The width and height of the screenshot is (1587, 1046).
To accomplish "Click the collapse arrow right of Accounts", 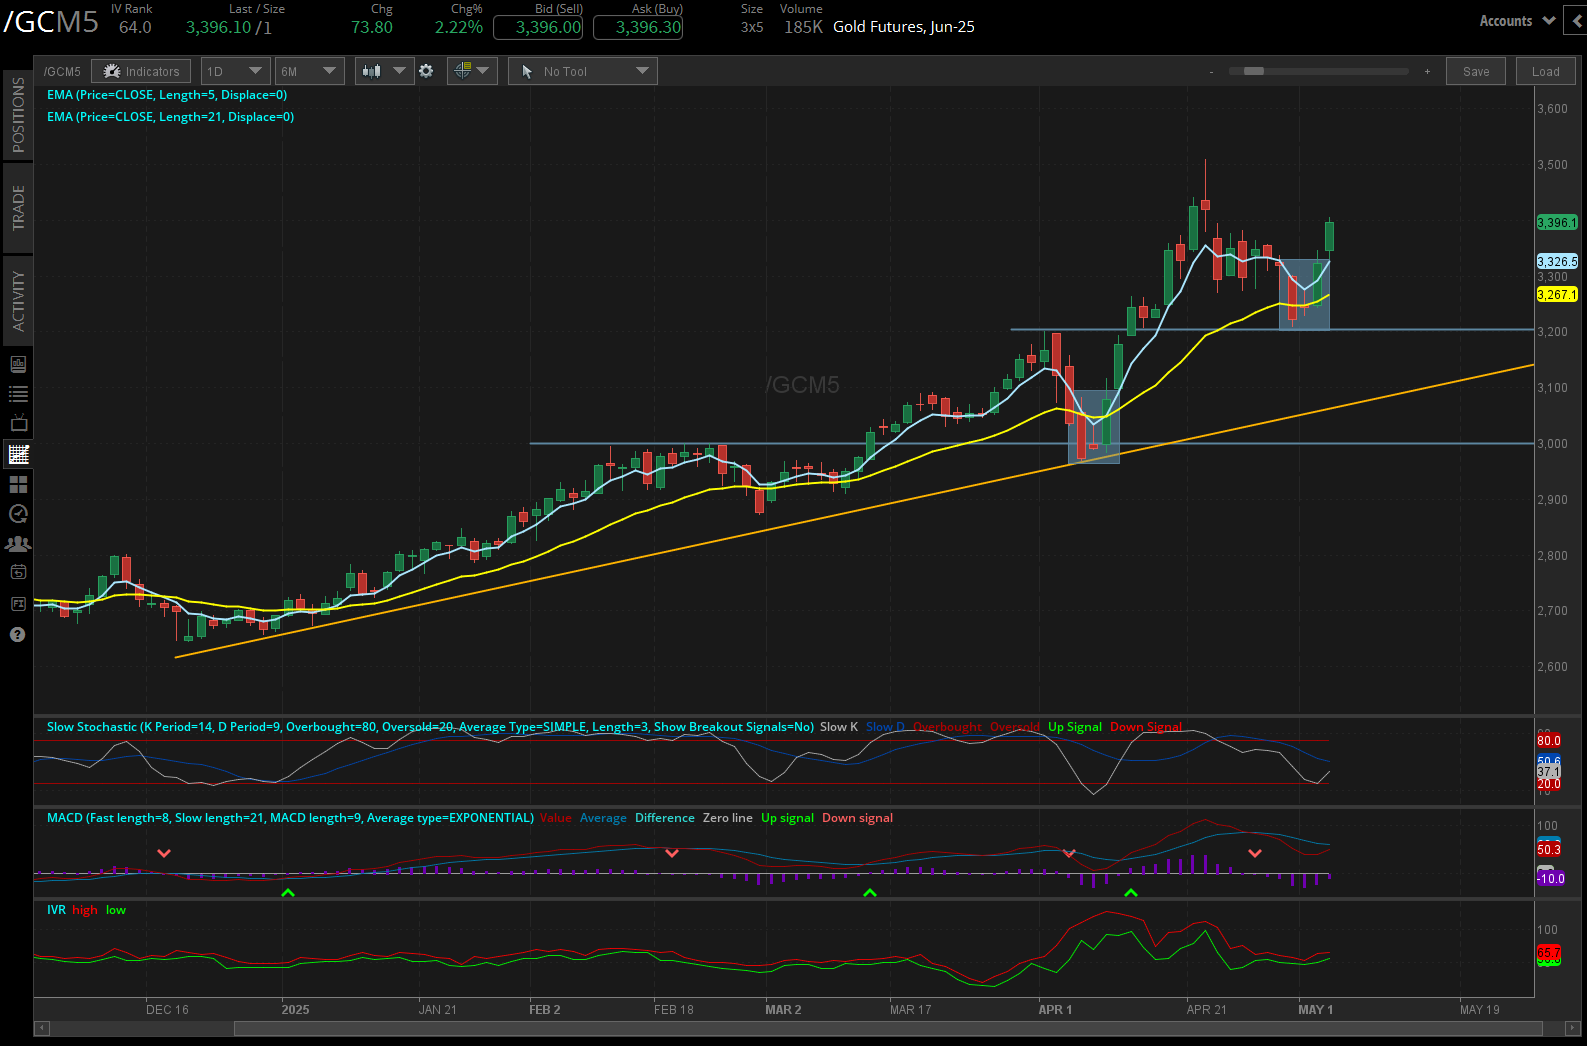I will (1575, 21).
